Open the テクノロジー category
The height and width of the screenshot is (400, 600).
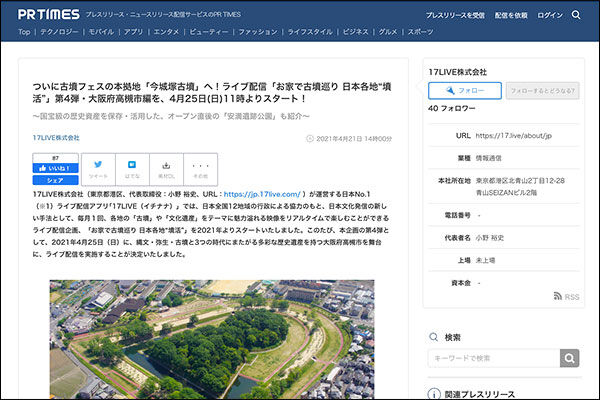pos(59,32)
